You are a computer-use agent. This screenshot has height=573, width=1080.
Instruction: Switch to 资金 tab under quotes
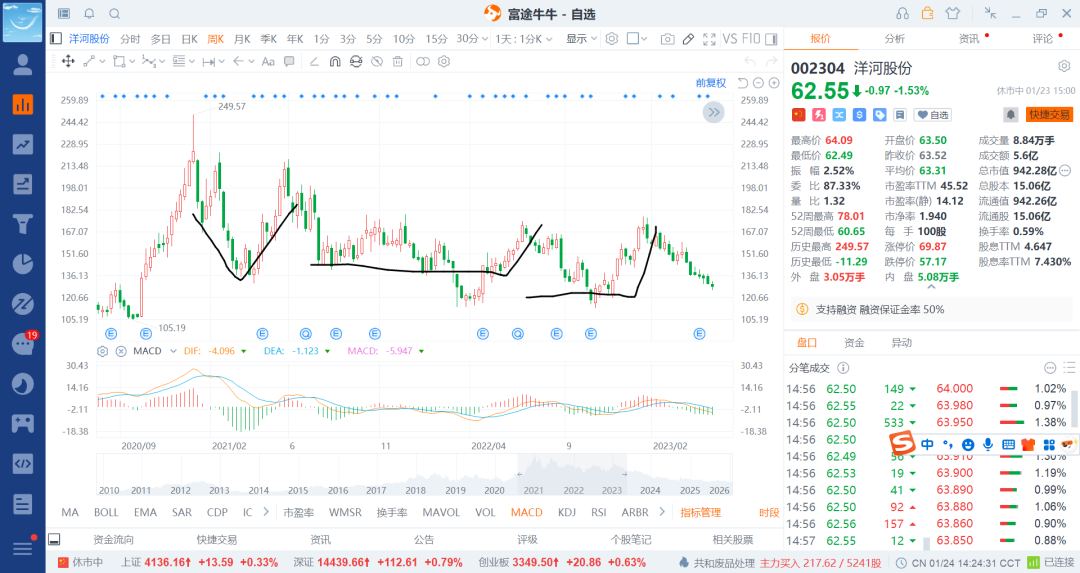pos(854,343)
